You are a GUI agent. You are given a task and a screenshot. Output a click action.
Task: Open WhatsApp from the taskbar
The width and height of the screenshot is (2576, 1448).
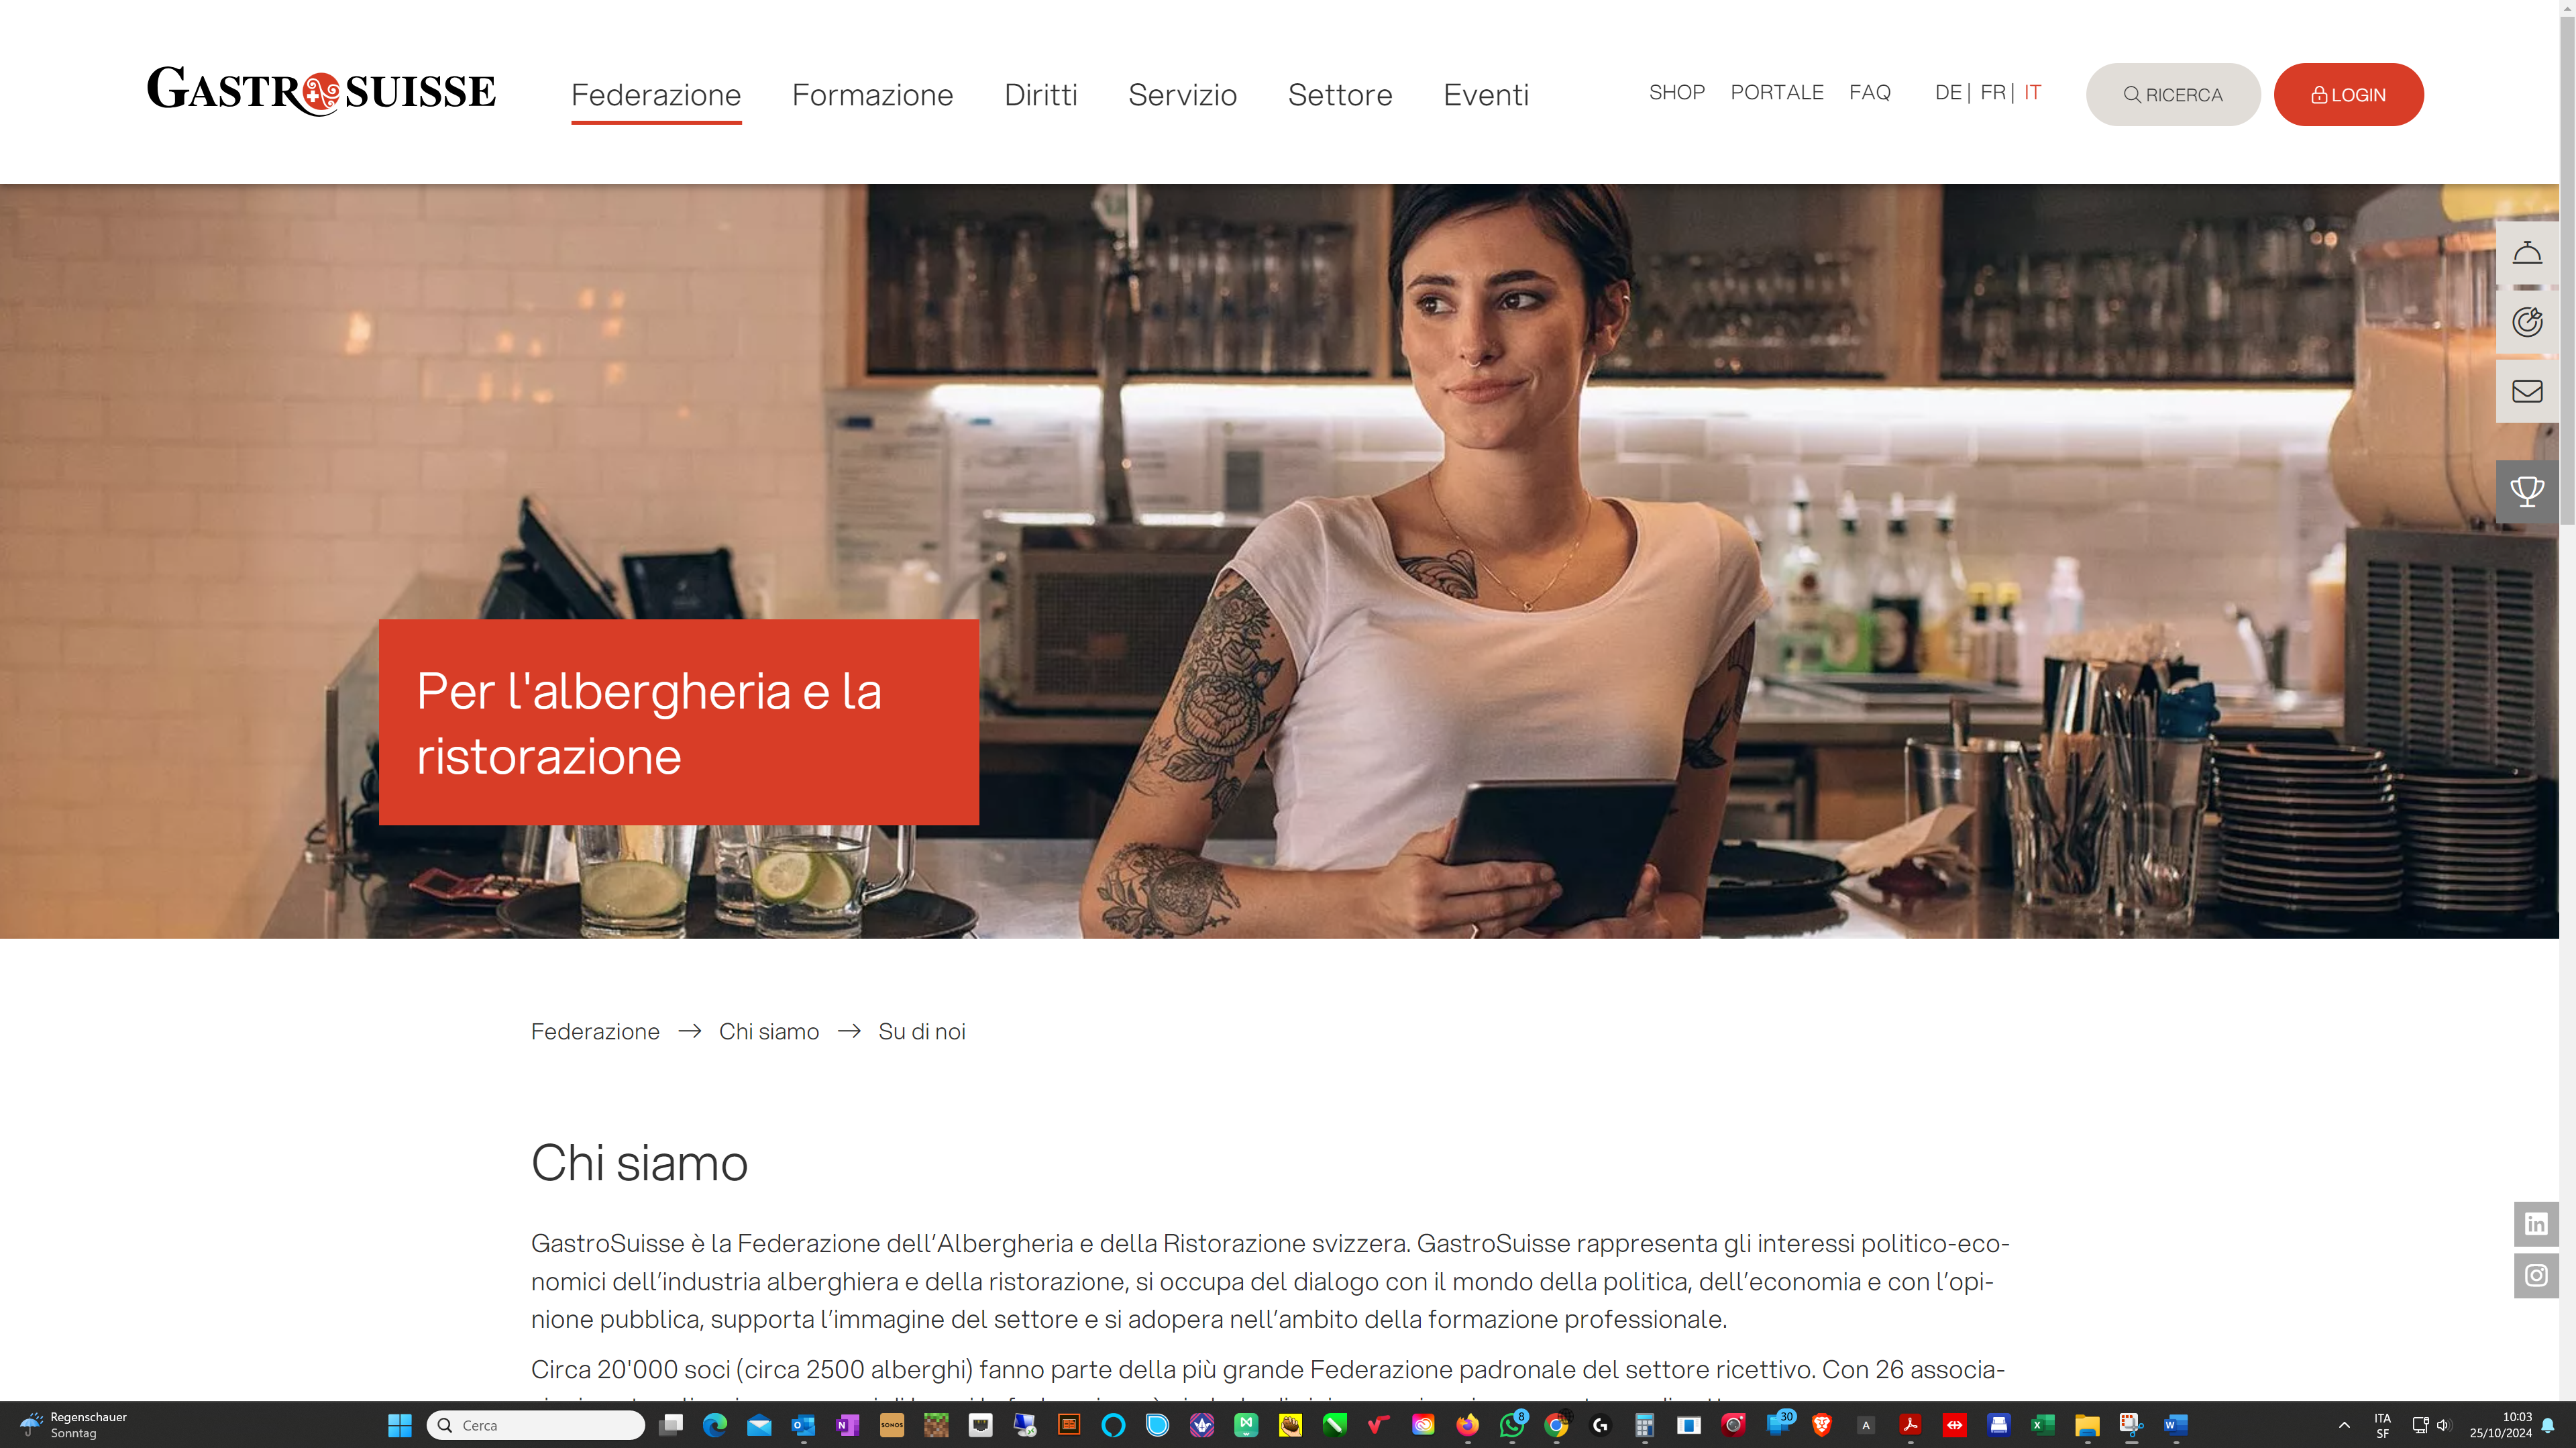coord(1510,1425)
